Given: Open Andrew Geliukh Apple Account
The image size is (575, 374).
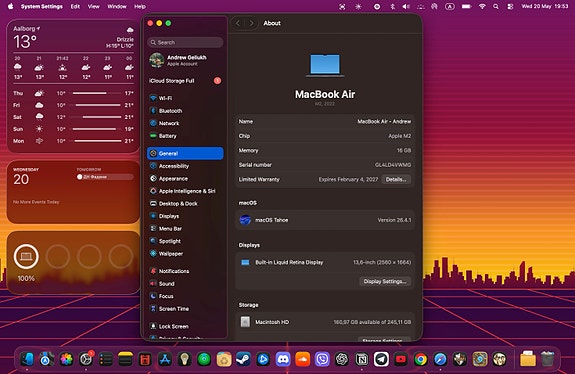Looking at the screenshot, I should click(185, 60).
